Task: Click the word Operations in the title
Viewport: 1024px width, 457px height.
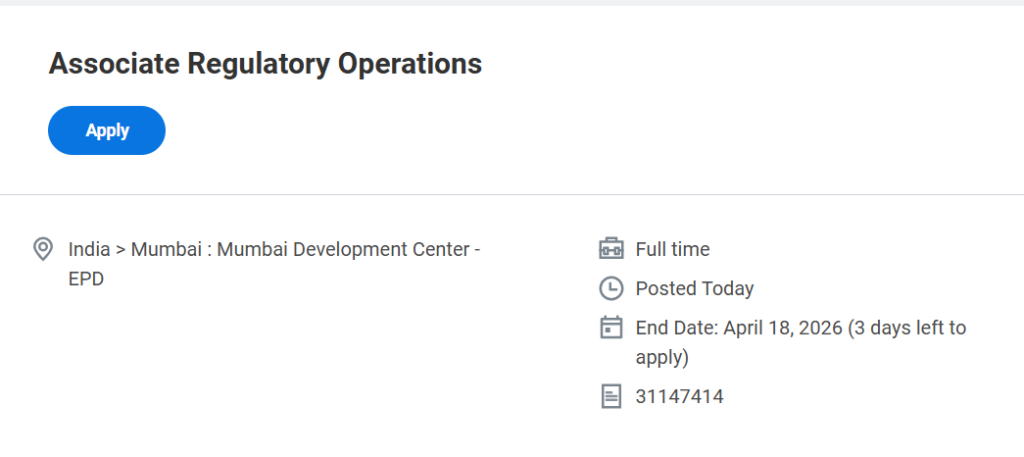Action: [410, 64]
